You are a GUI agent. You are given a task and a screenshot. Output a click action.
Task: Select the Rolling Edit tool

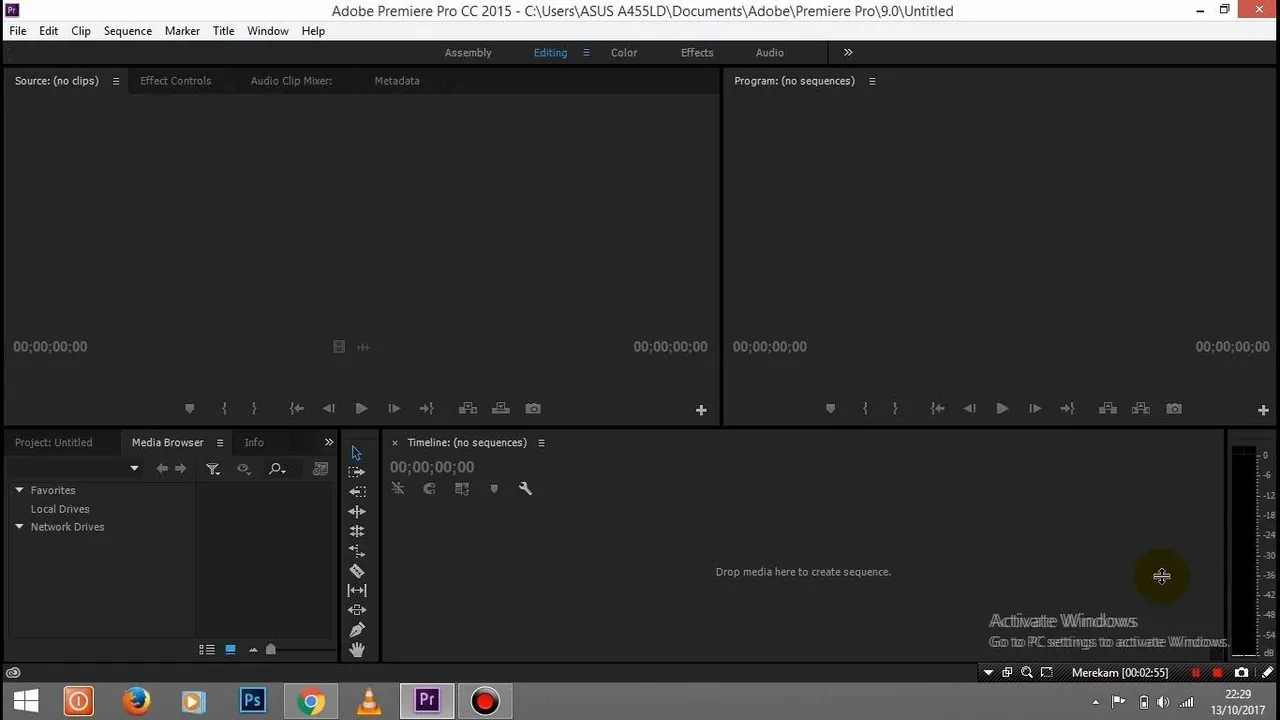click(x=356, y=531)
